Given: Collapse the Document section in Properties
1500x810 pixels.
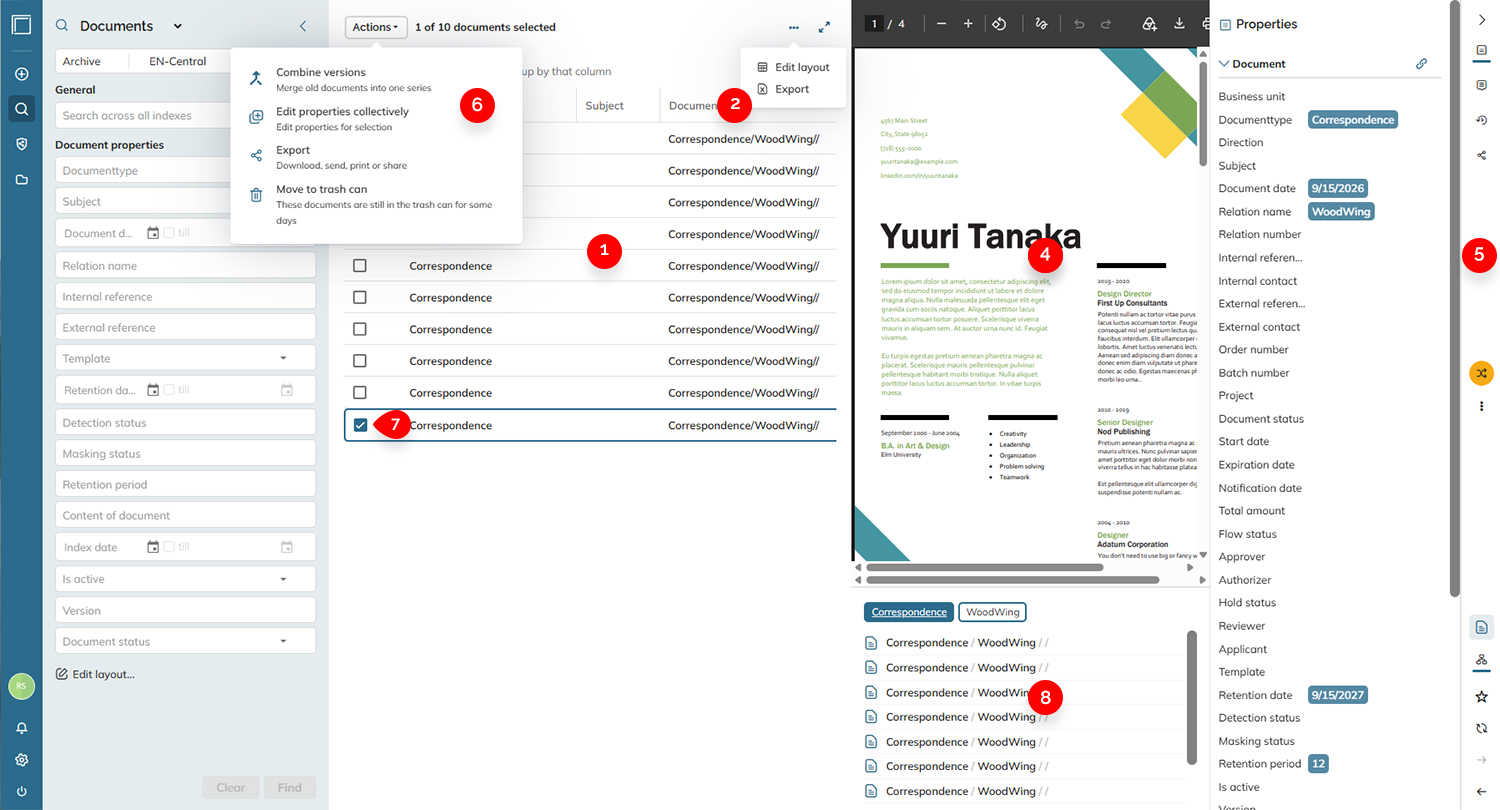Looking at the screenshot, I should [1224, 64].
